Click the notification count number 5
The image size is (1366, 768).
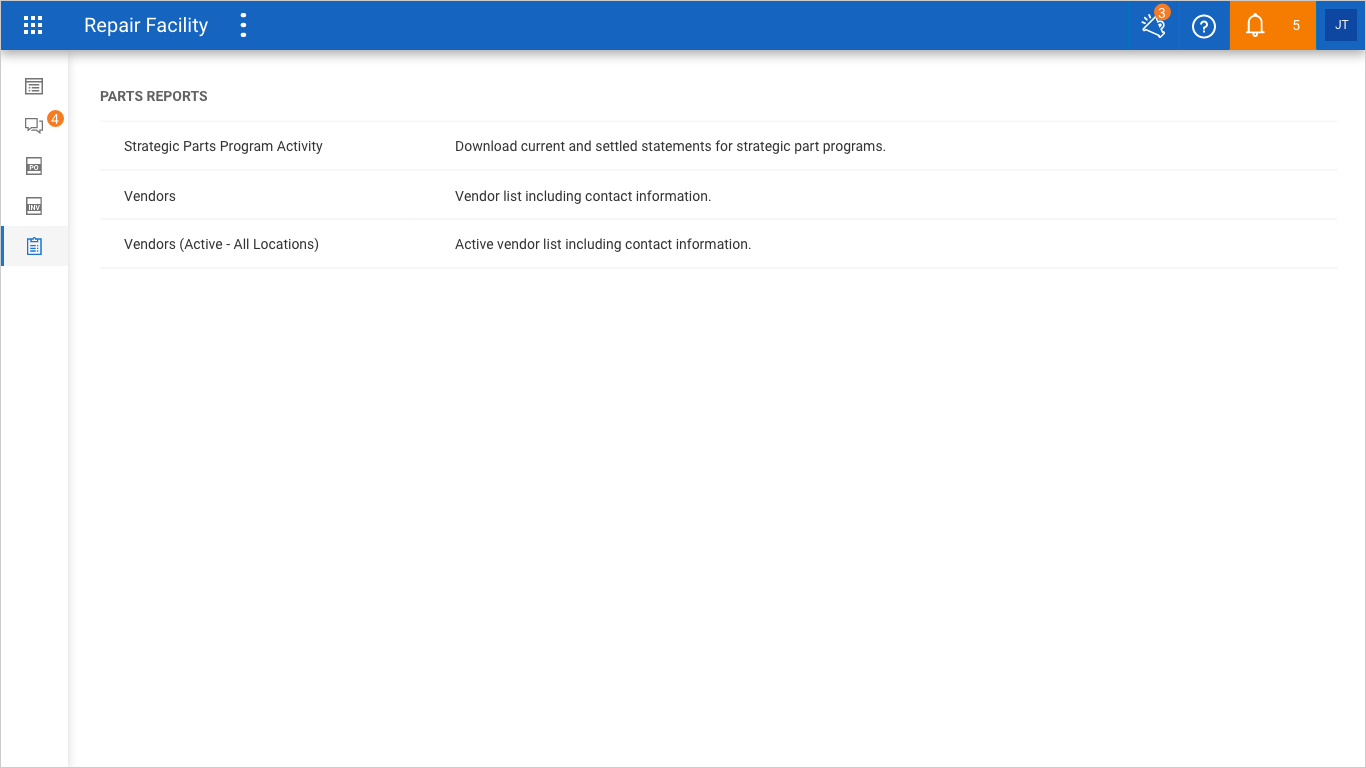pos(1296,26)
